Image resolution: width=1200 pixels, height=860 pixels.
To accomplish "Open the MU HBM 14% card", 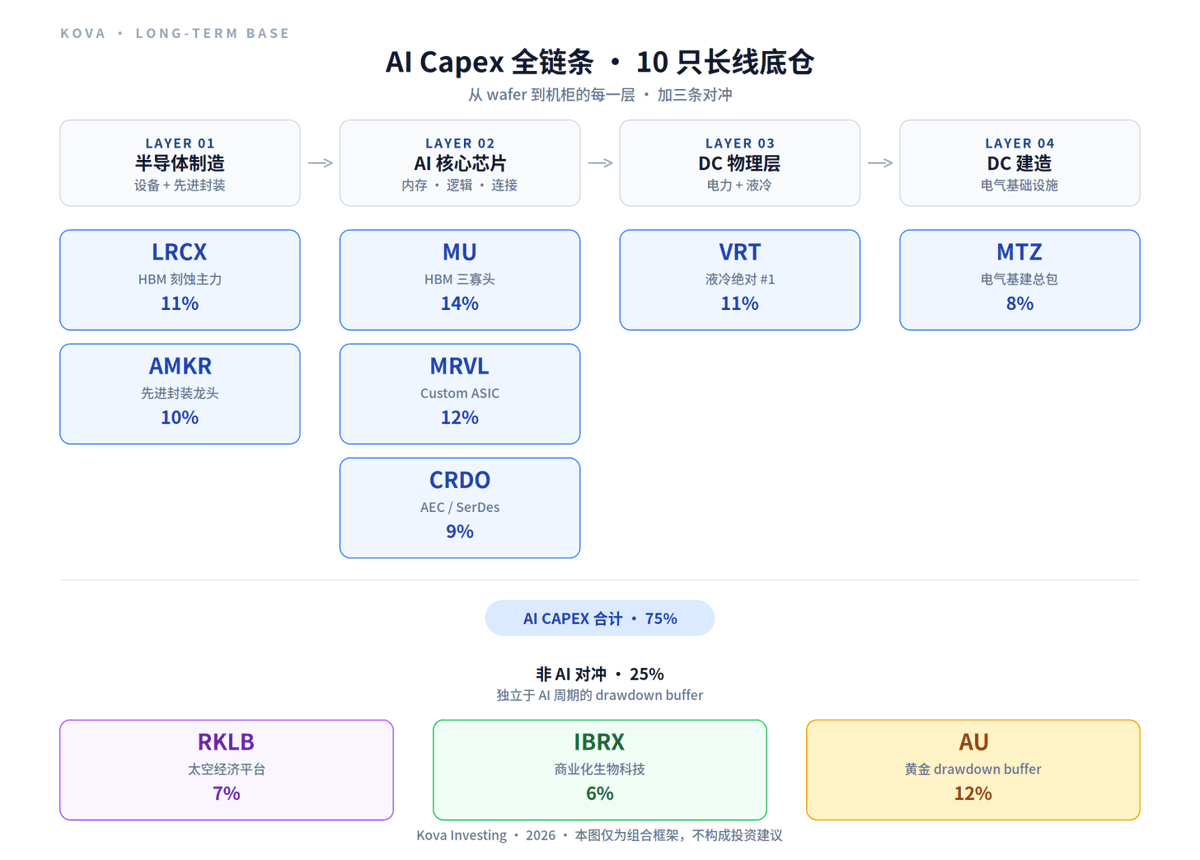I will [460, 280].
